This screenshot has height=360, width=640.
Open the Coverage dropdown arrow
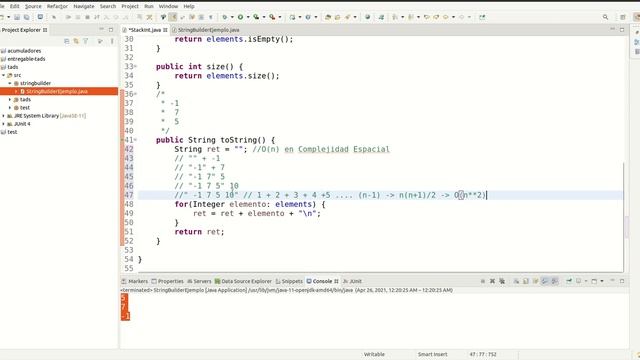(263, 17)
